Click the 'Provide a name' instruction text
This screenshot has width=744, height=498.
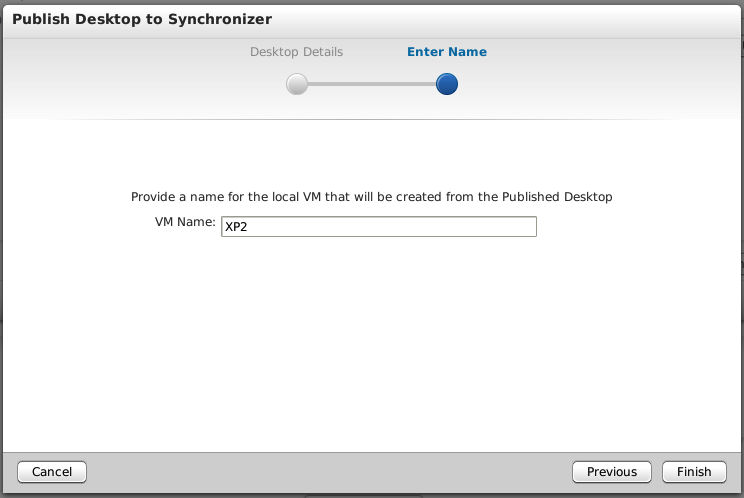click(371, 197)
